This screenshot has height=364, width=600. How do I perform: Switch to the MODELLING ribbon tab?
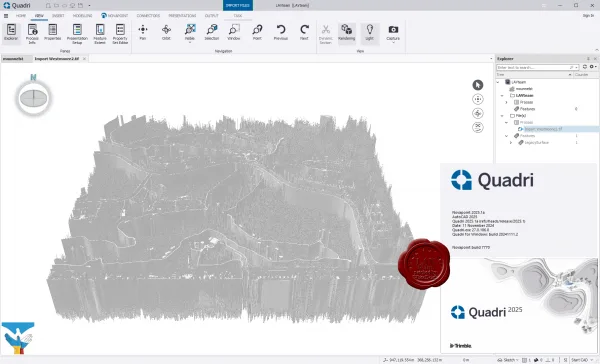coord(82,16)
